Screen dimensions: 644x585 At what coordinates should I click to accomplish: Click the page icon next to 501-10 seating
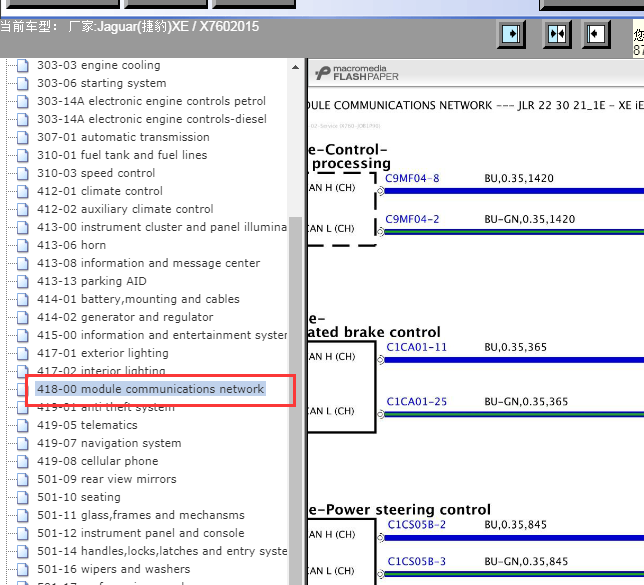coord(23,497)
